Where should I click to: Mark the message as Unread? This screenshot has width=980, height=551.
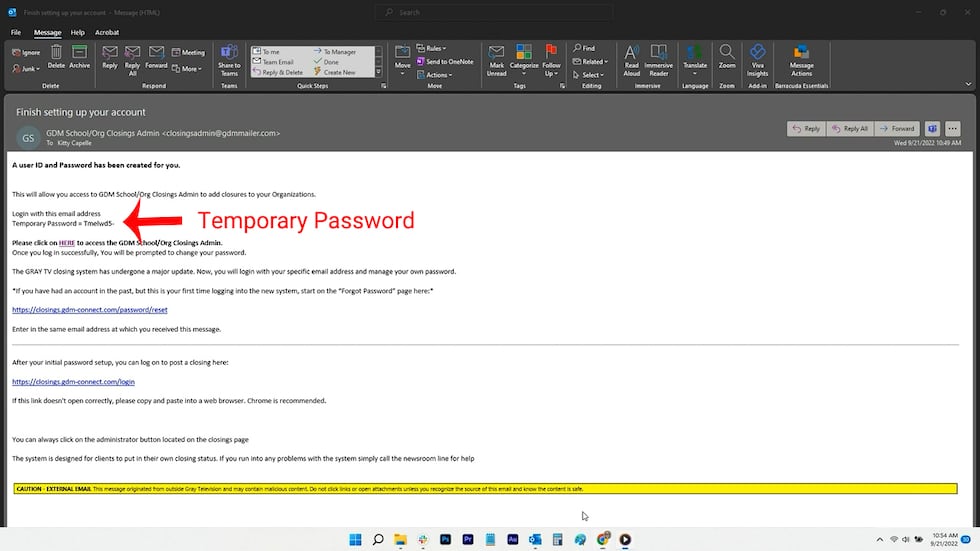click(x=497, y=58)
